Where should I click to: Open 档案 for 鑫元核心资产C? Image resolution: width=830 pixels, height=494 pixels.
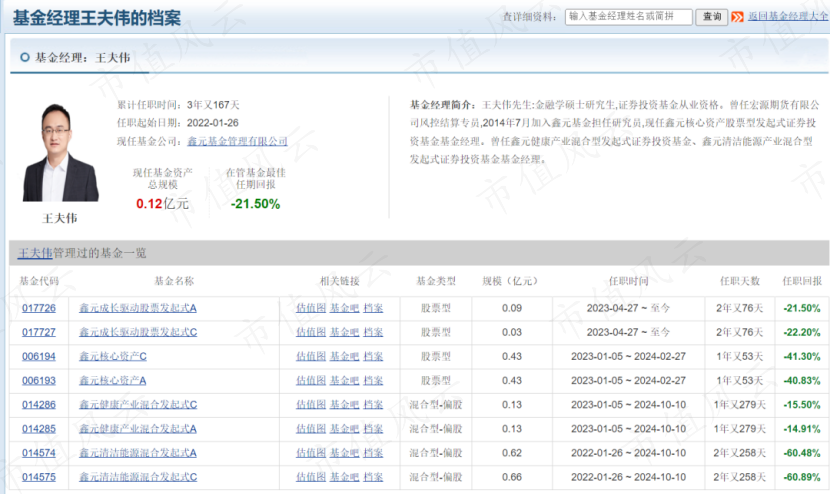[373, 356]
